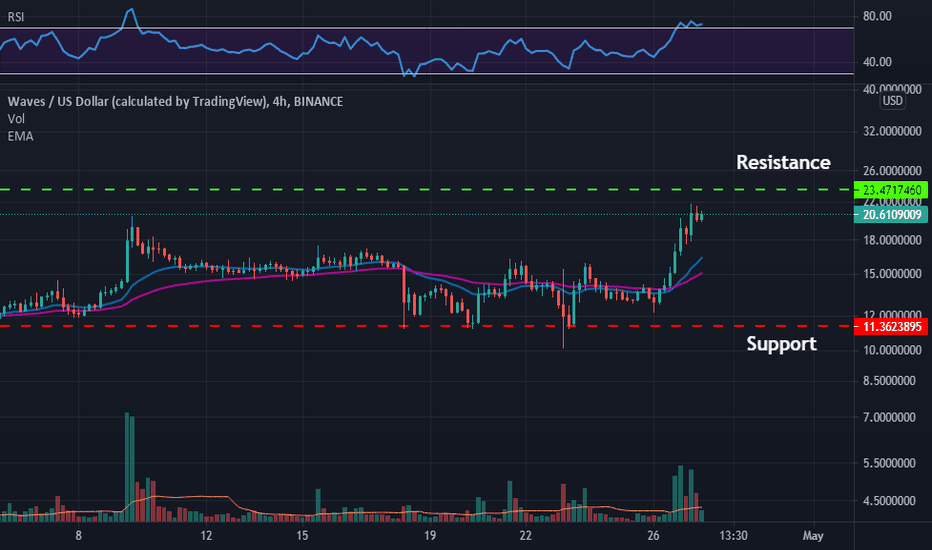Click the 26.0000000 price scale value
The height and width of the screenshot is (550, 932).
click(x=892, y=171)
